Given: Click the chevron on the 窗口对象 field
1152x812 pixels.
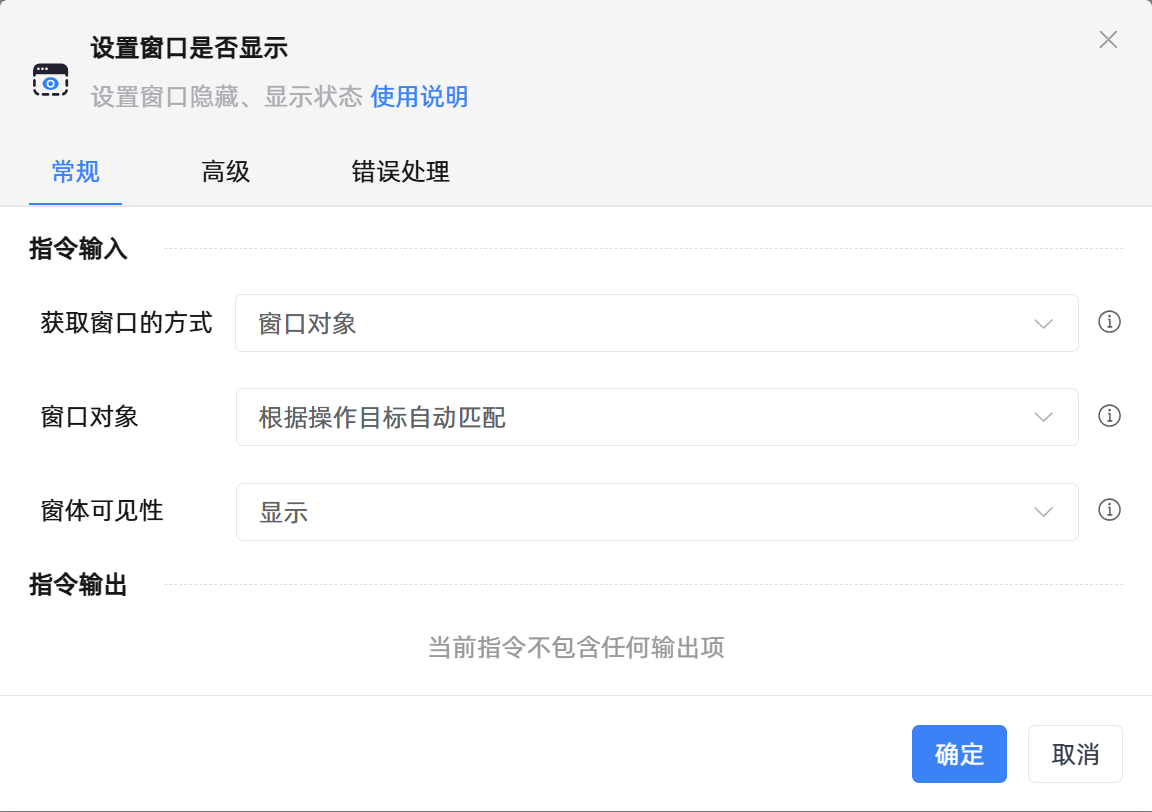Looking at the screenshot, I should [x=1043, y=417].
